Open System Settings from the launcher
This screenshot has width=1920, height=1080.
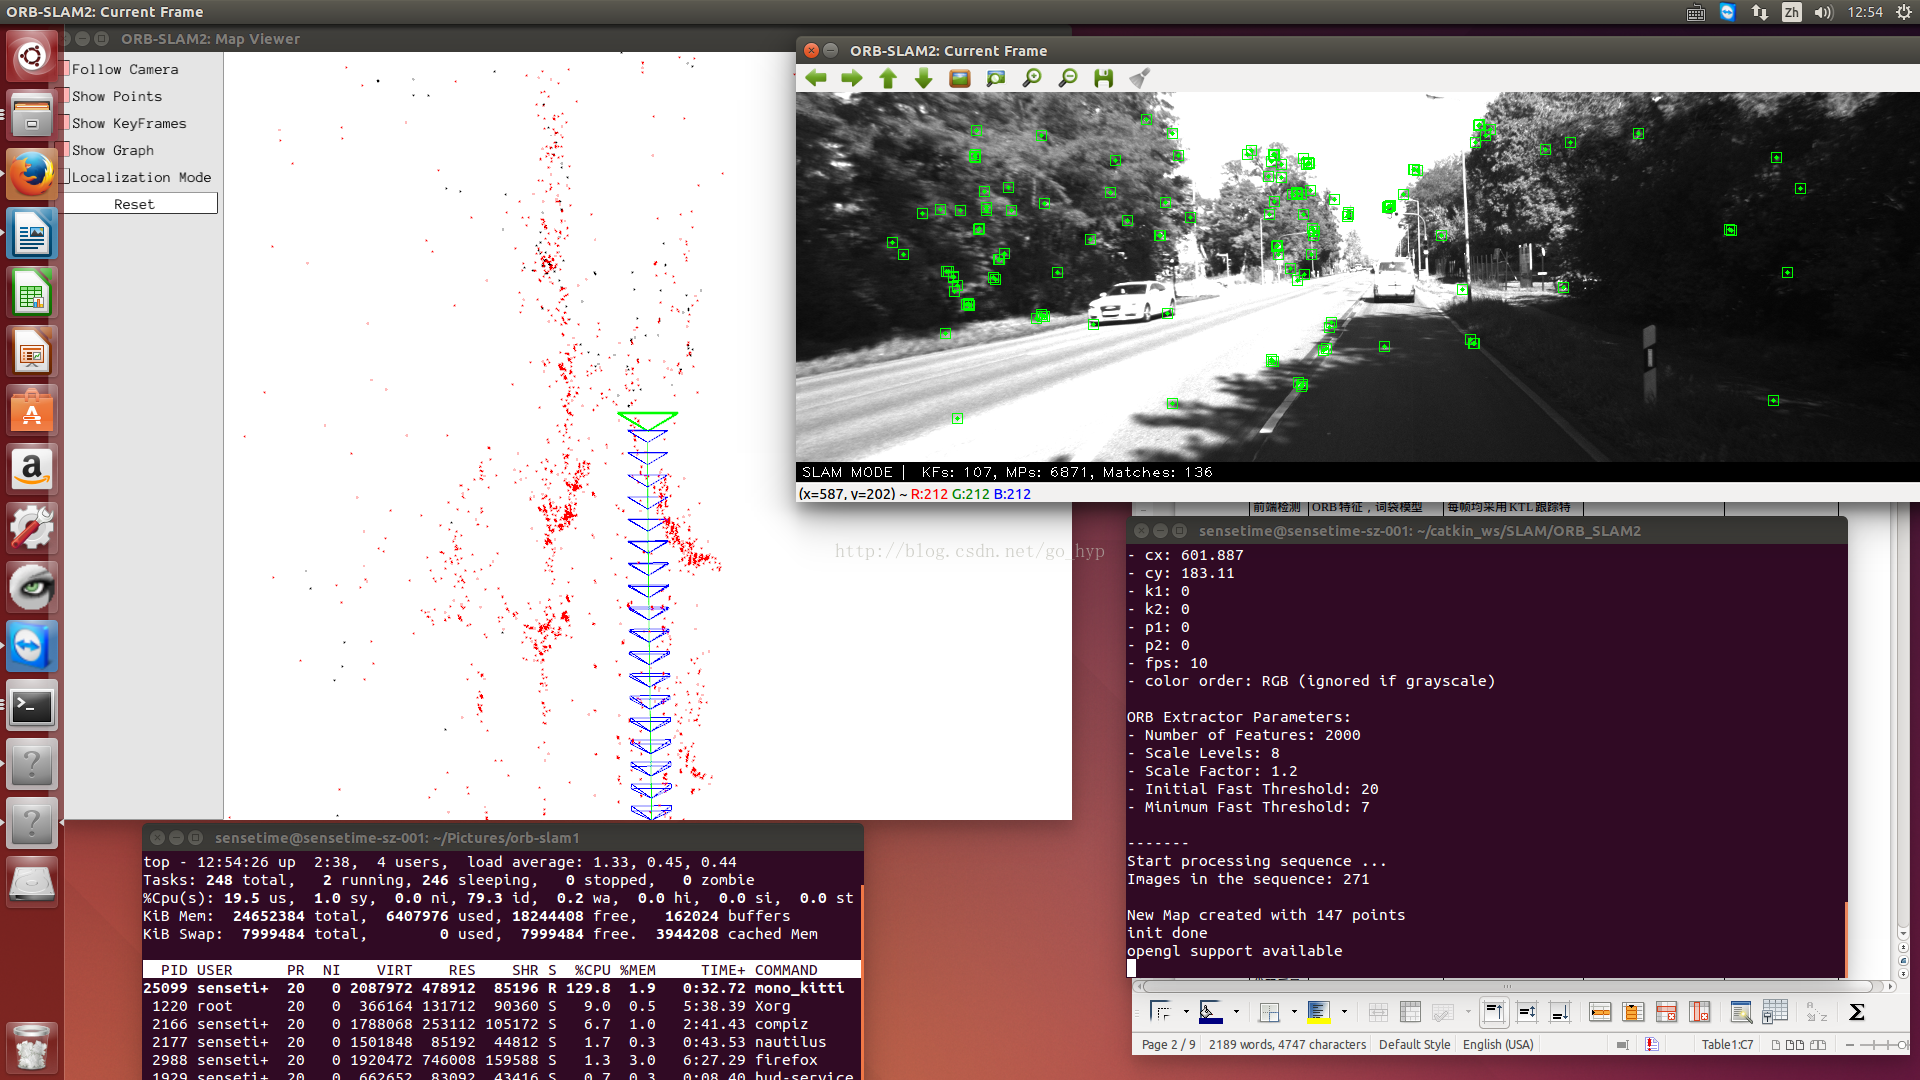32,529
